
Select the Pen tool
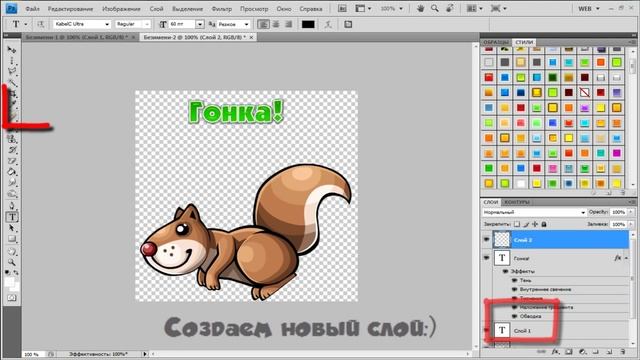coord(11,206)
